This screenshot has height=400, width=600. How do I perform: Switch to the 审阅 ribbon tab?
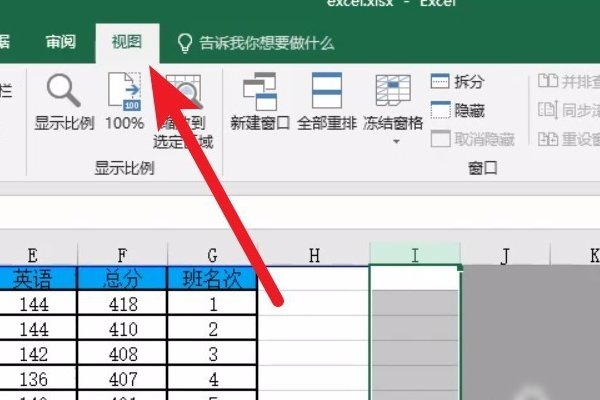click(60, 42)
